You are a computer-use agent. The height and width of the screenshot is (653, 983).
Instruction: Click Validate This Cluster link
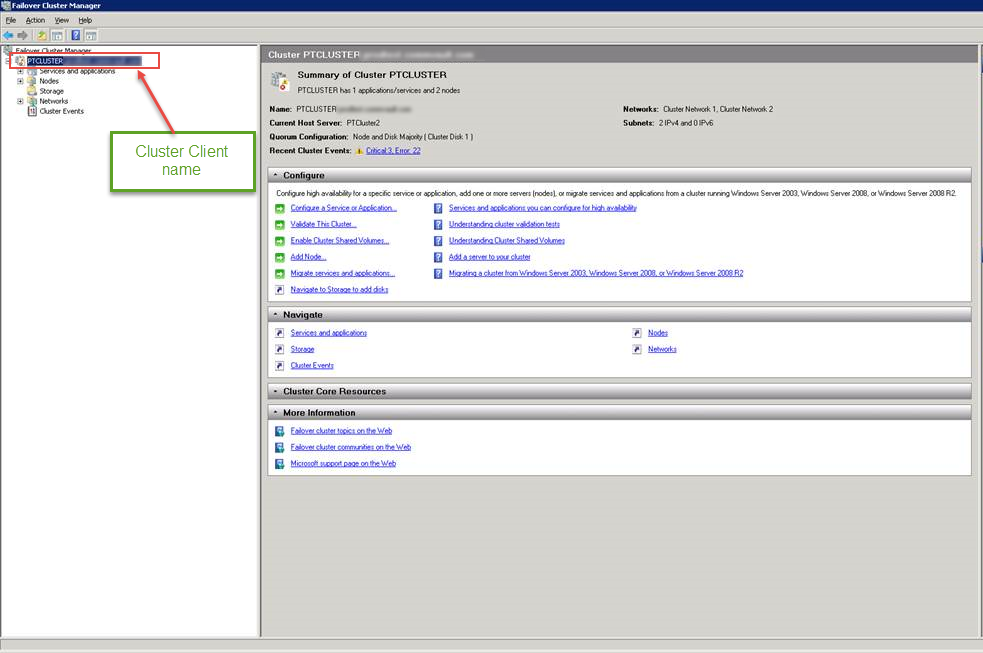click(x=322, y=224)
